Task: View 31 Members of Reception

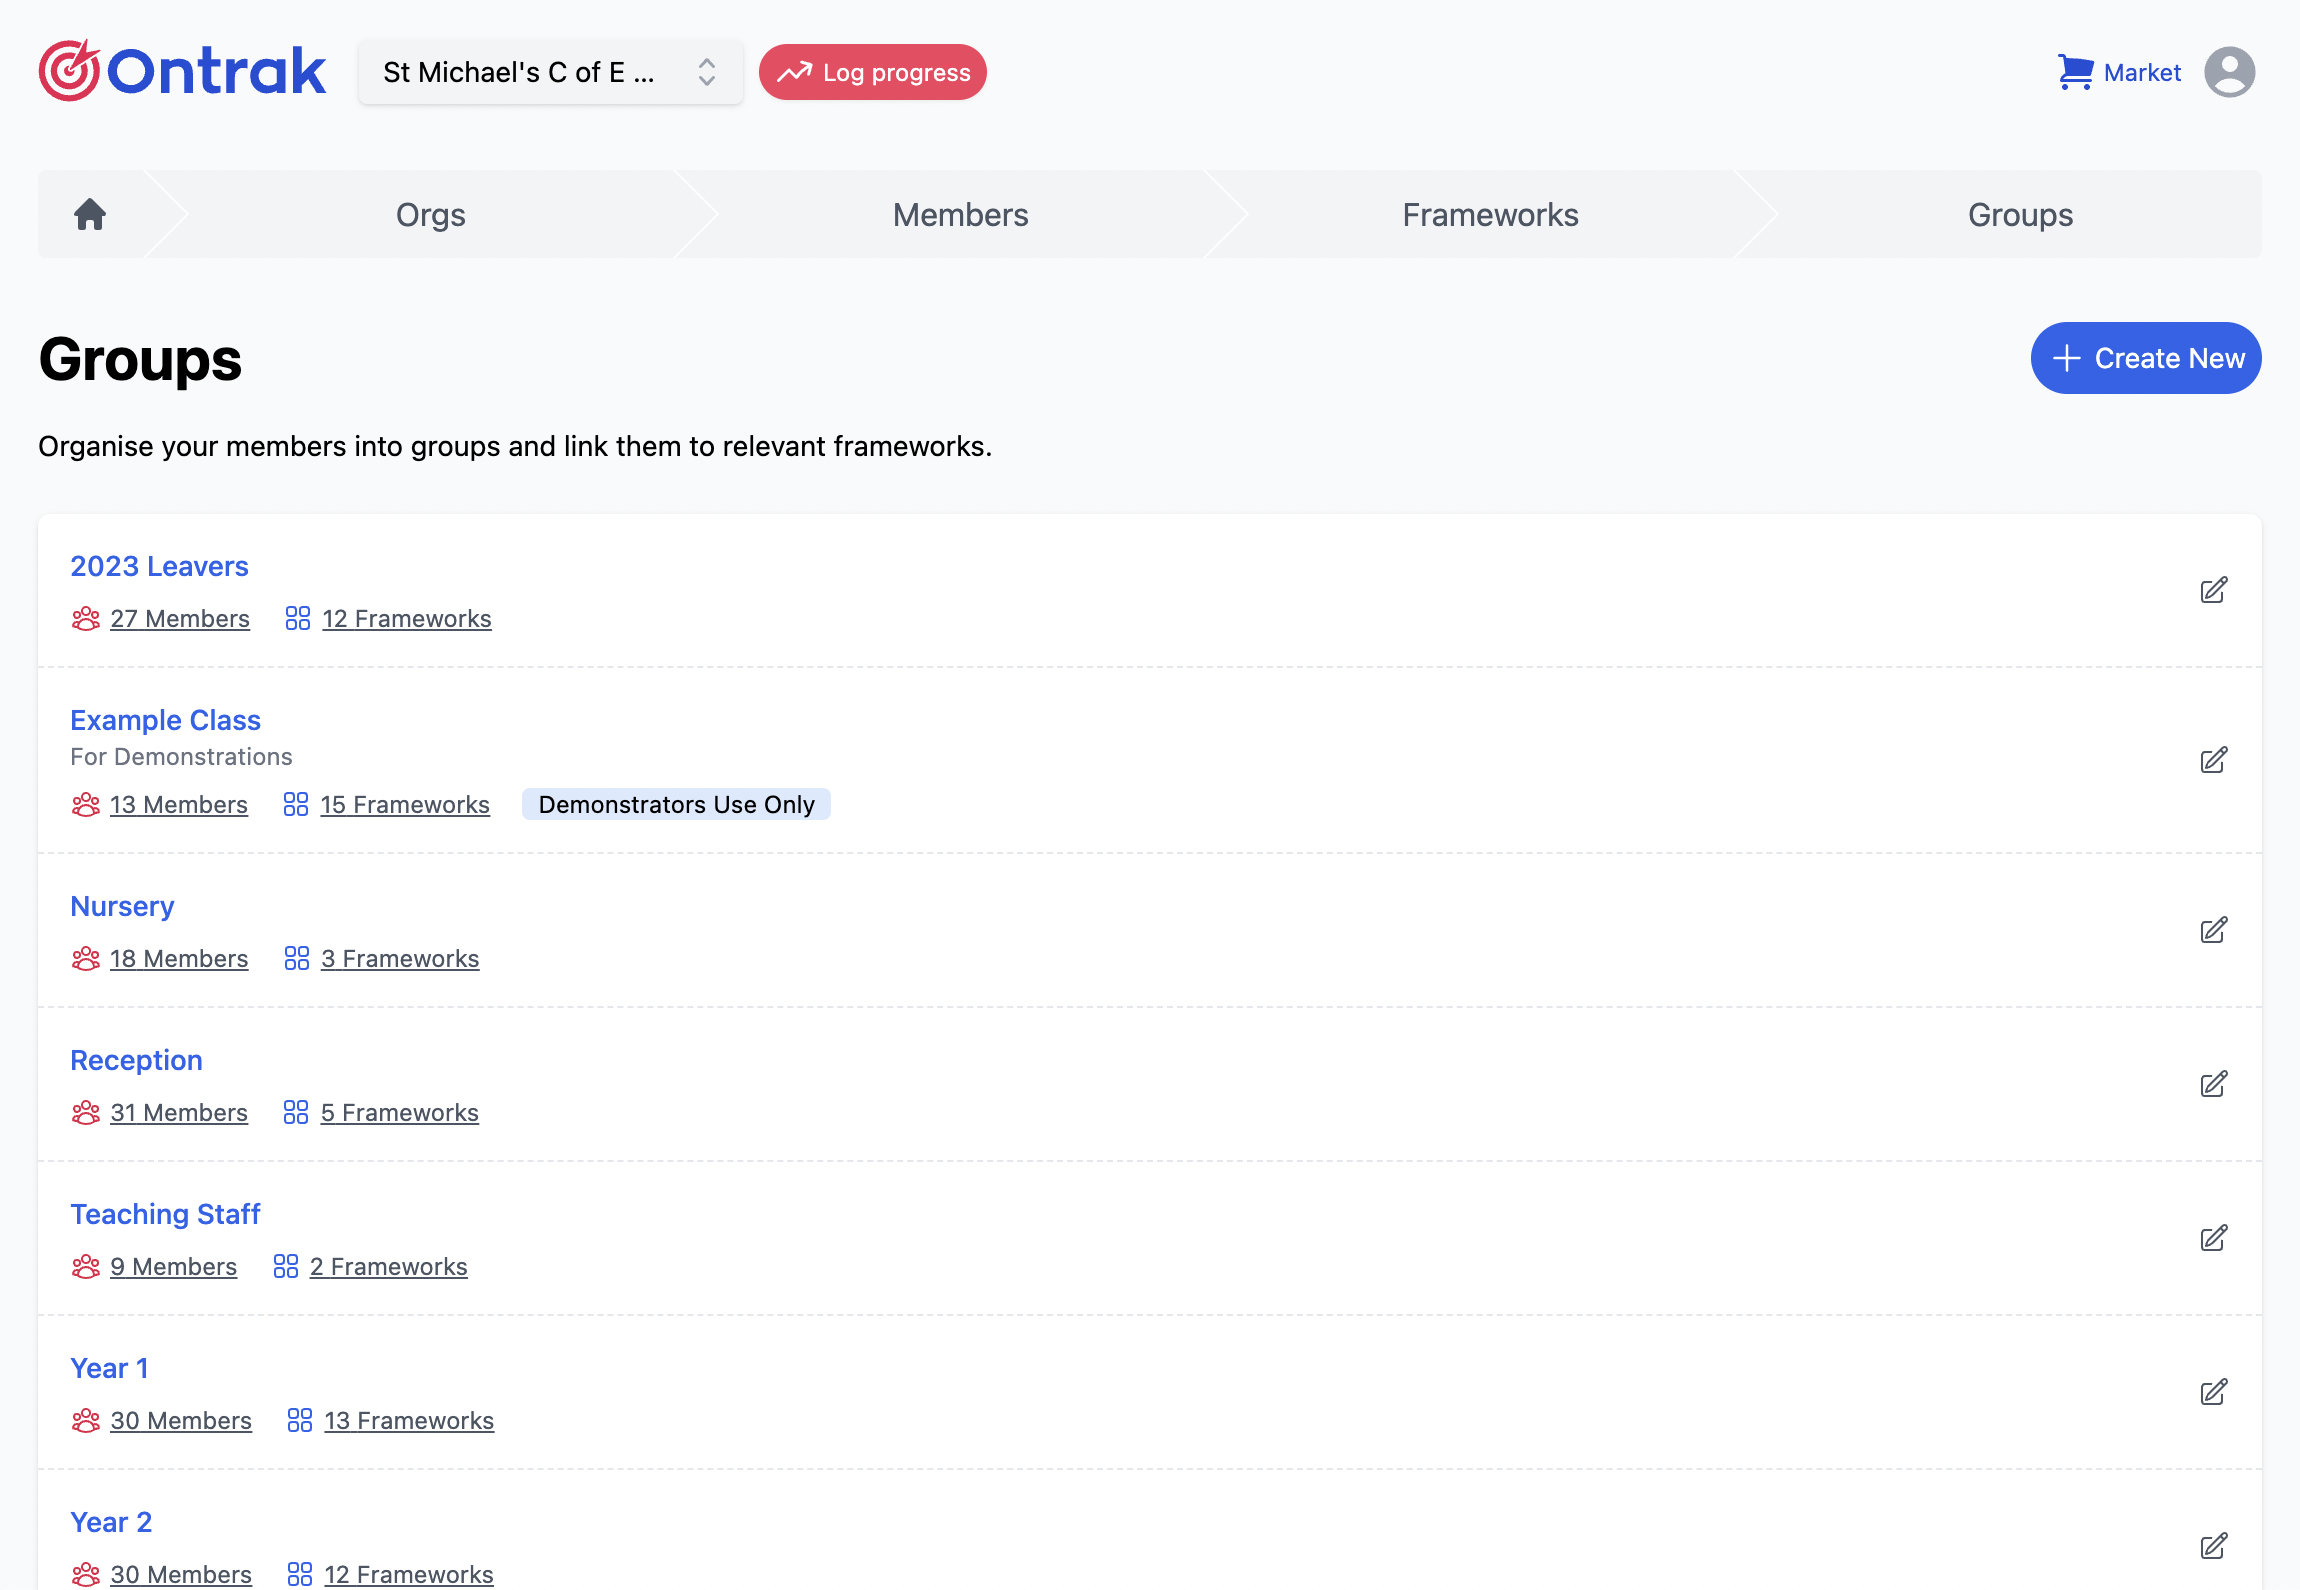Action: point(179,1112)
